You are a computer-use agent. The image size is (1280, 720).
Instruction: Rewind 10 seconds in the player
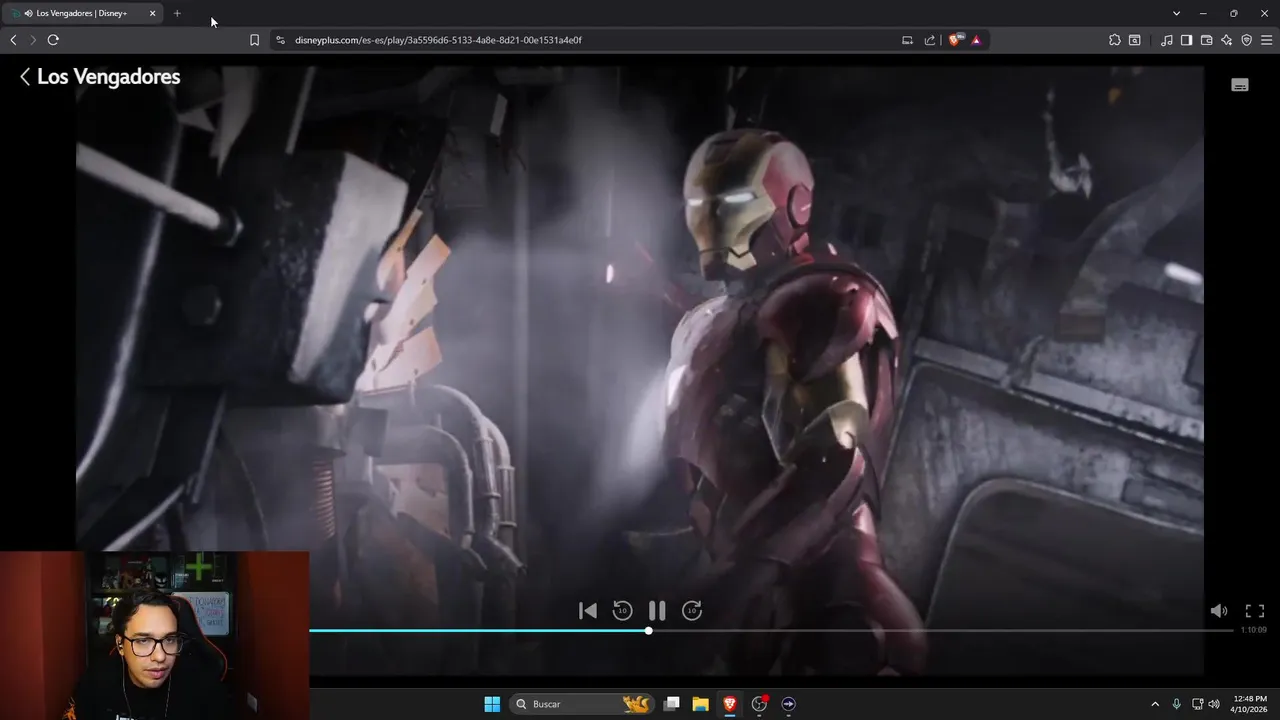click(622, 610)
